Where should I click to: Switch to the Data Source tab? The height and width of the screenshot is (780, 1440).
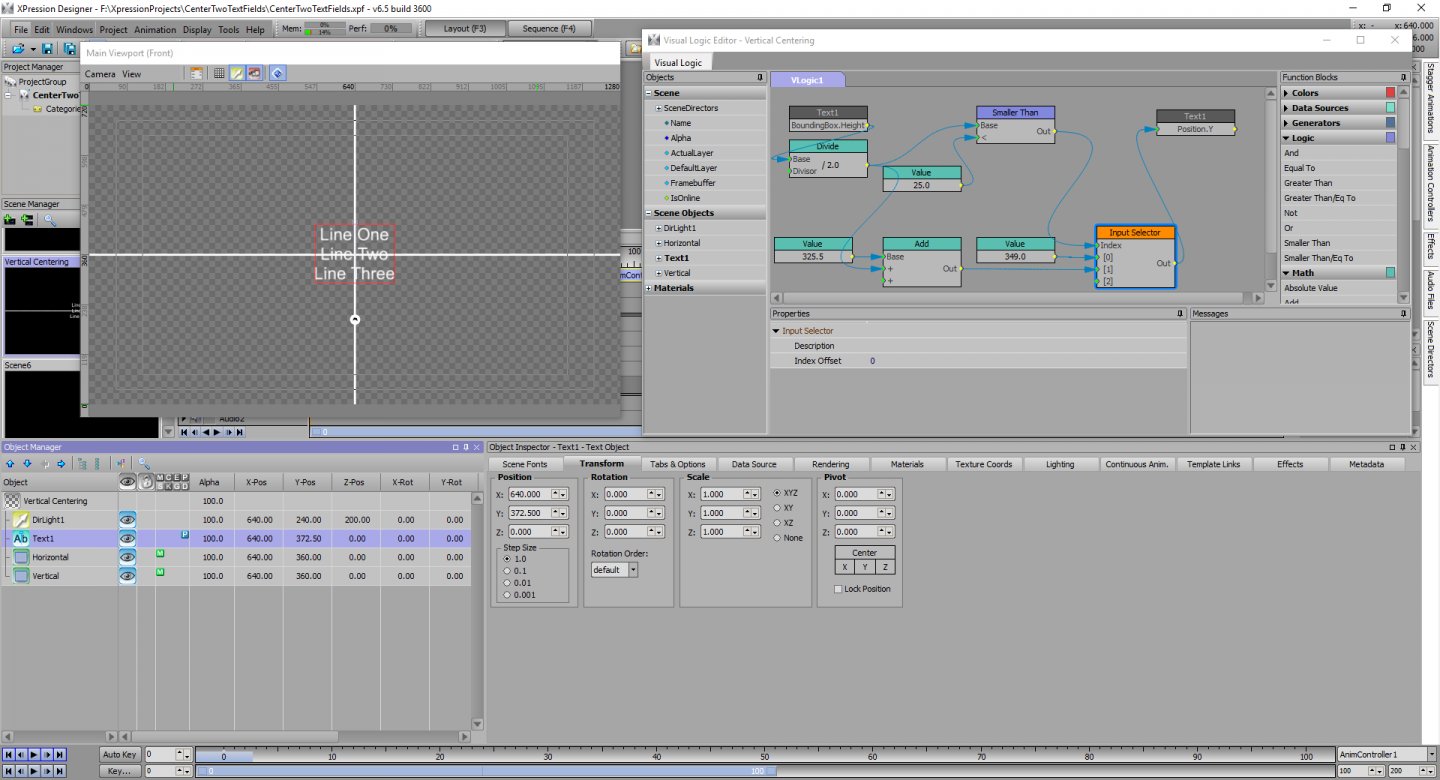click(x=753, y=464)
